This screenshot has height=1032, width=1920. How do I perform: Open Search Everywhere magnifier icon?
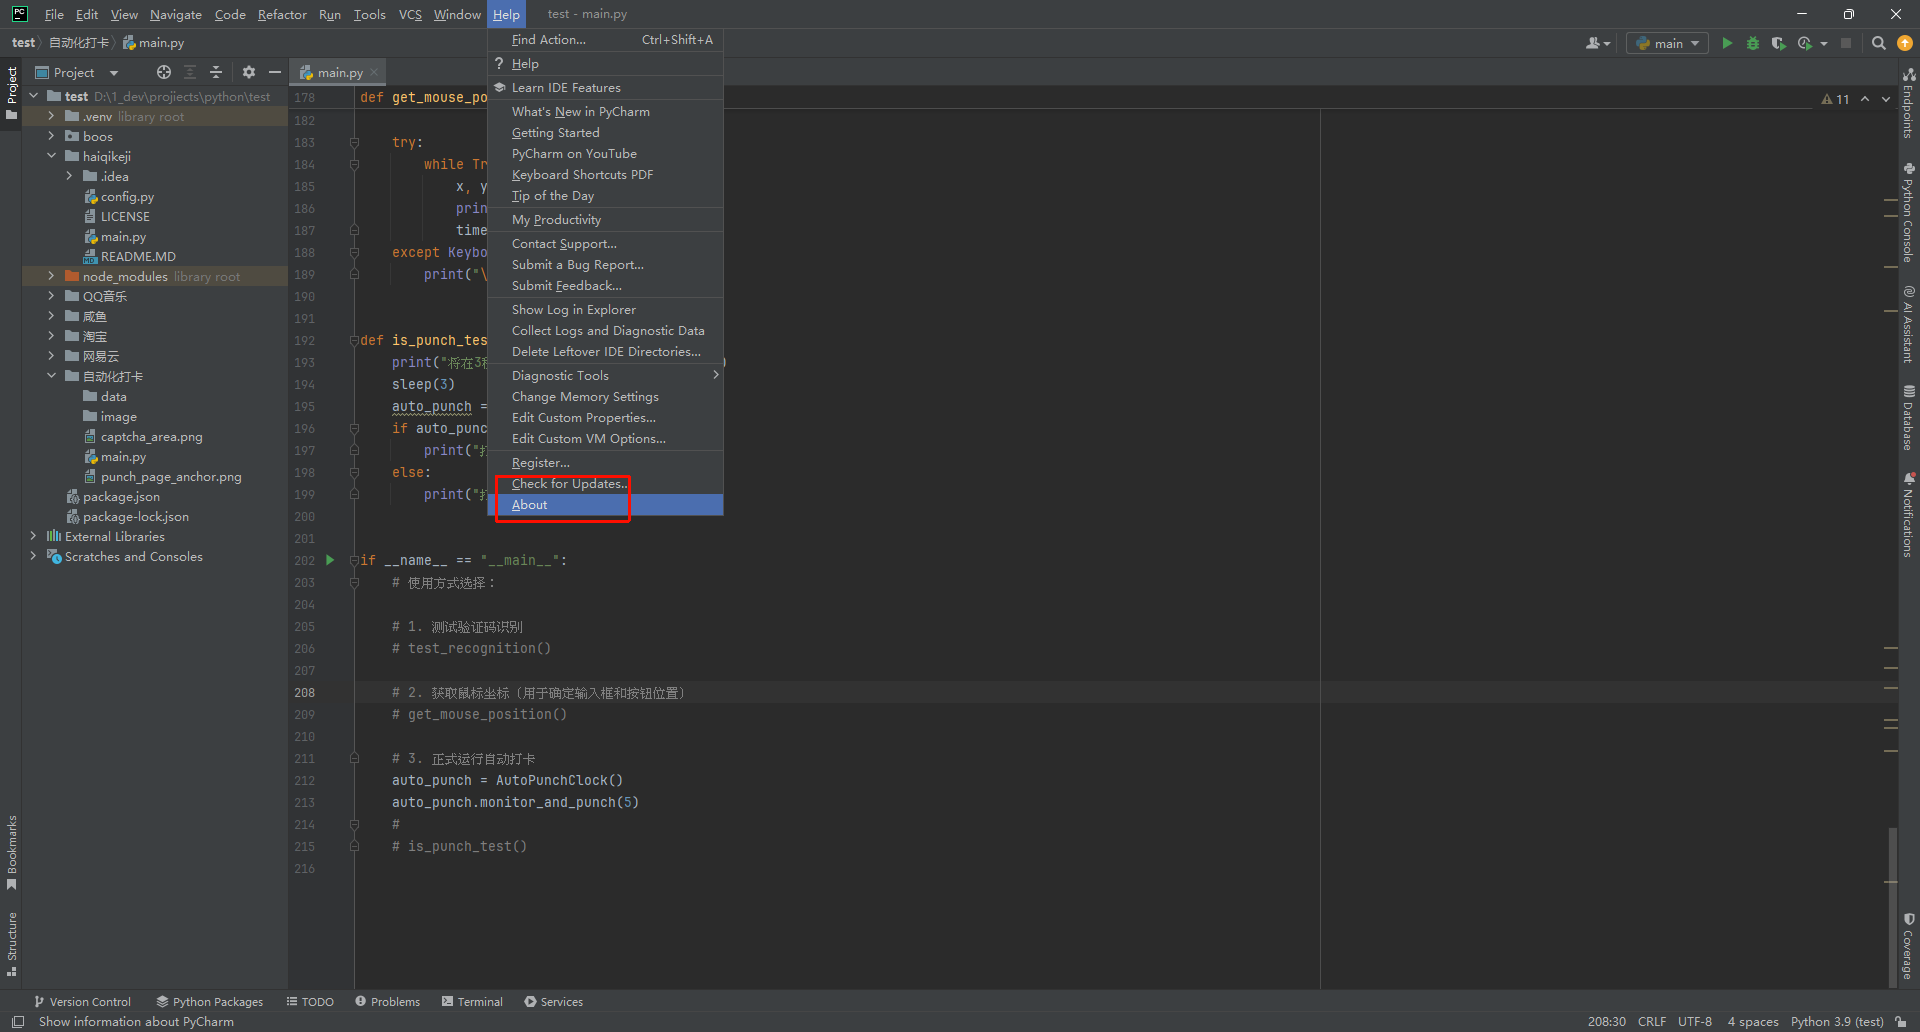point(1879,43)
